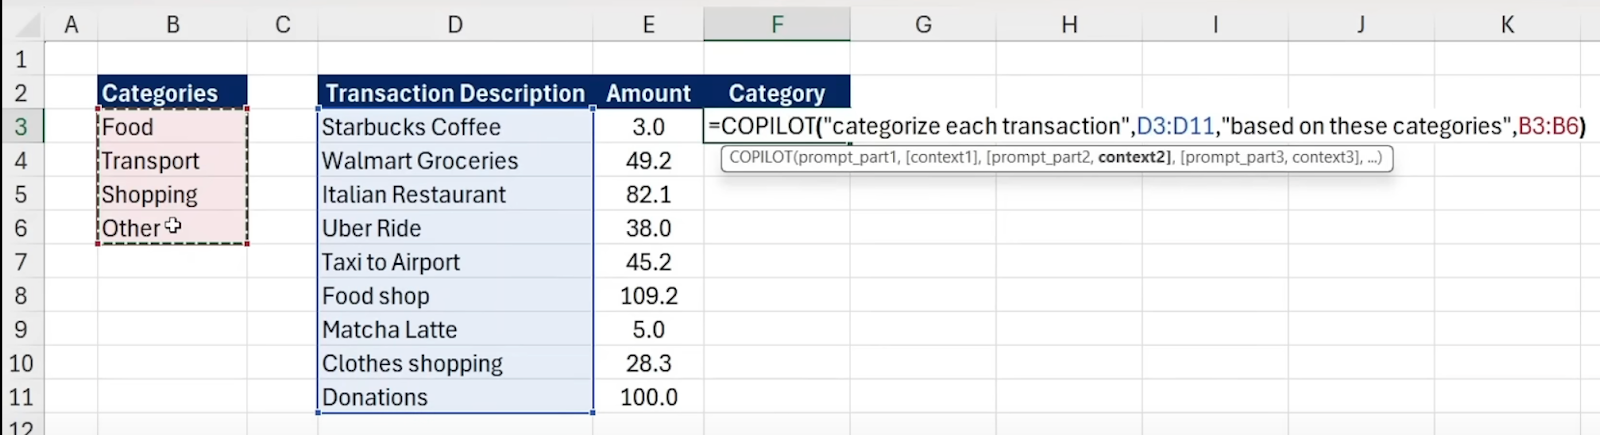This screenshot has width=1600, height=435.
Task: Click the amount 109.2 cell
Action: coord(648,296)
